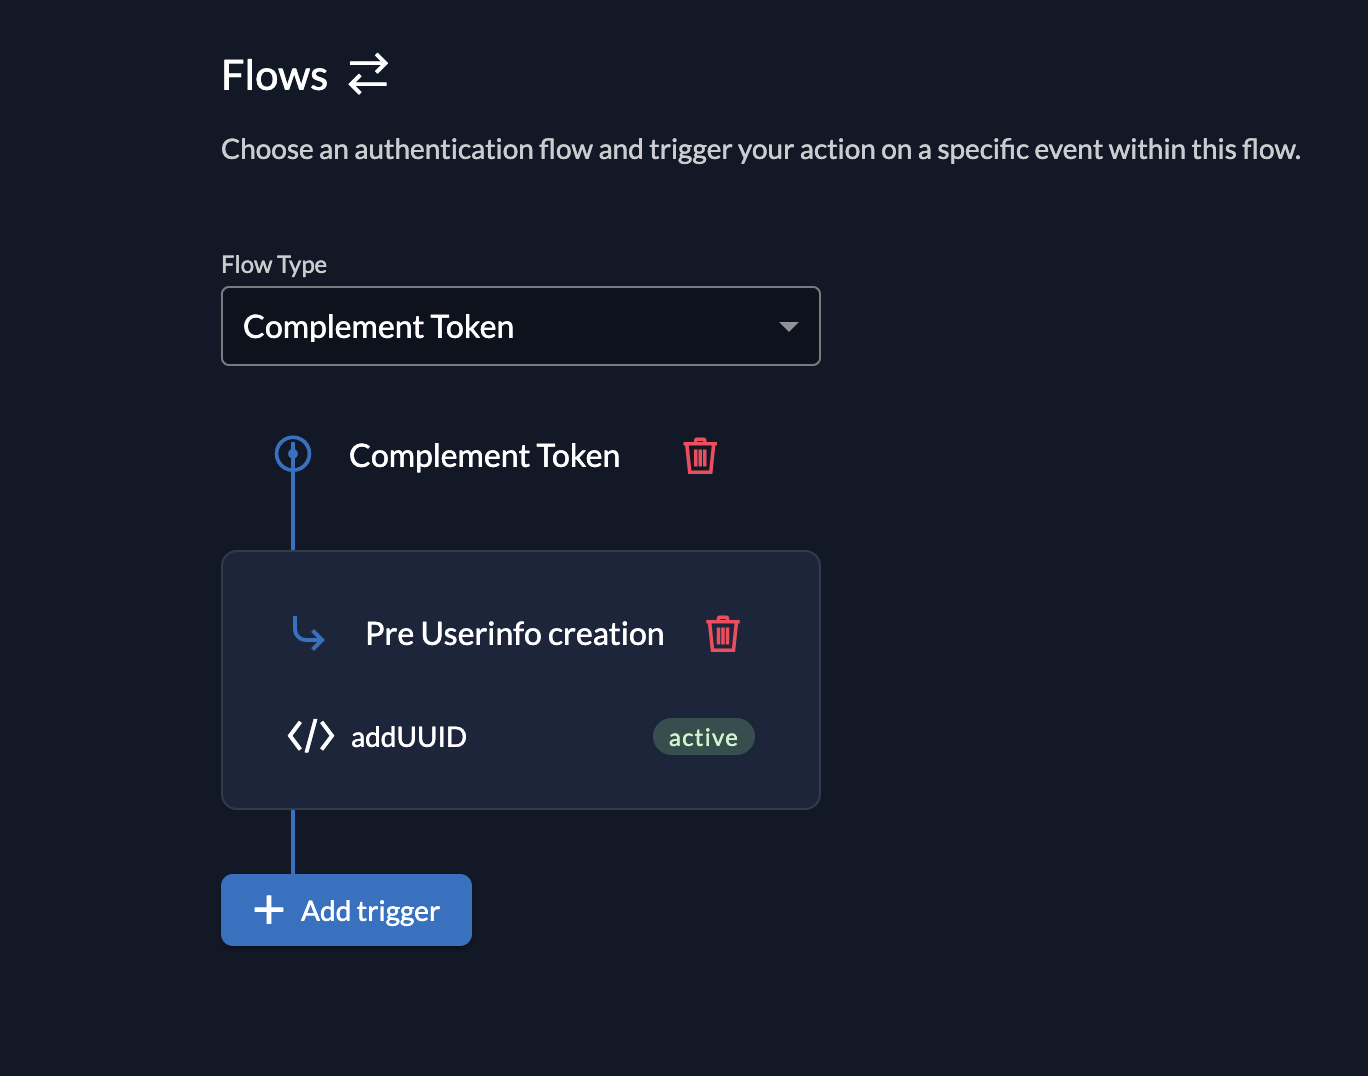Select the Pre Userinfo creation trigger title
Viewport: 1368px width, 1076px height.
[515, 634]
